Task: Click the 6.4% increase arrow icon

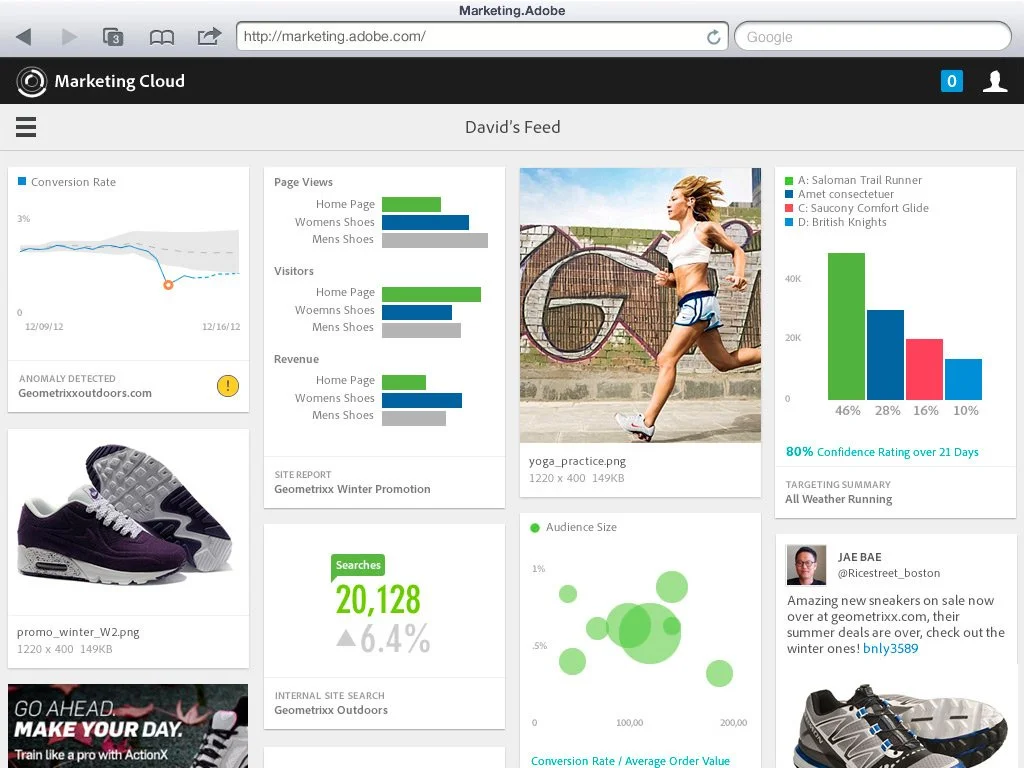Action: (x=346, y=637)
